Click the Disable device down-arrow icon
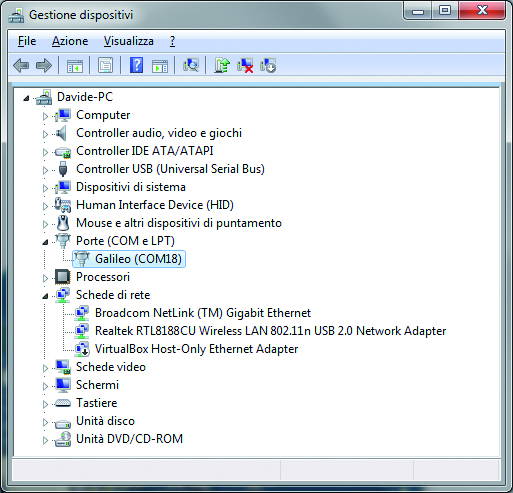 (268, 65)
